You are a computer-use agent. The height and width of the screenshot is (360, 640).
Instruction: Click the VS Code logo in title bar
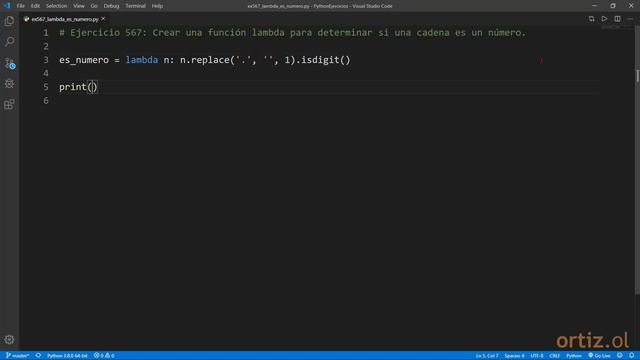coord(7,6)
